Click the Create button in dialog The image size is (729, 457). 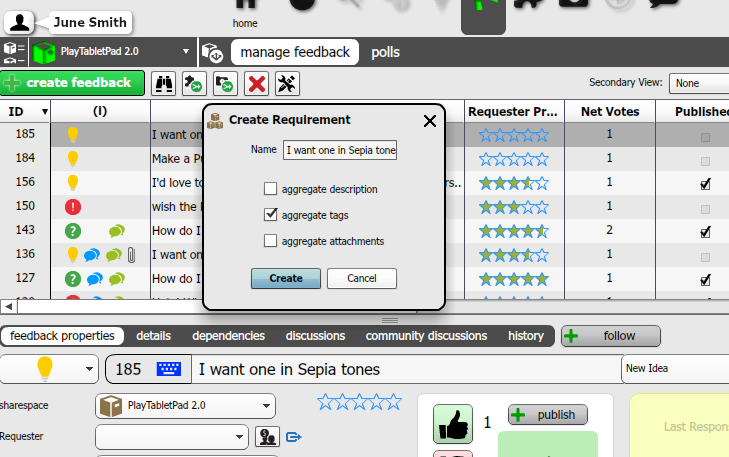pyautogui.click(x=285, y=278)
